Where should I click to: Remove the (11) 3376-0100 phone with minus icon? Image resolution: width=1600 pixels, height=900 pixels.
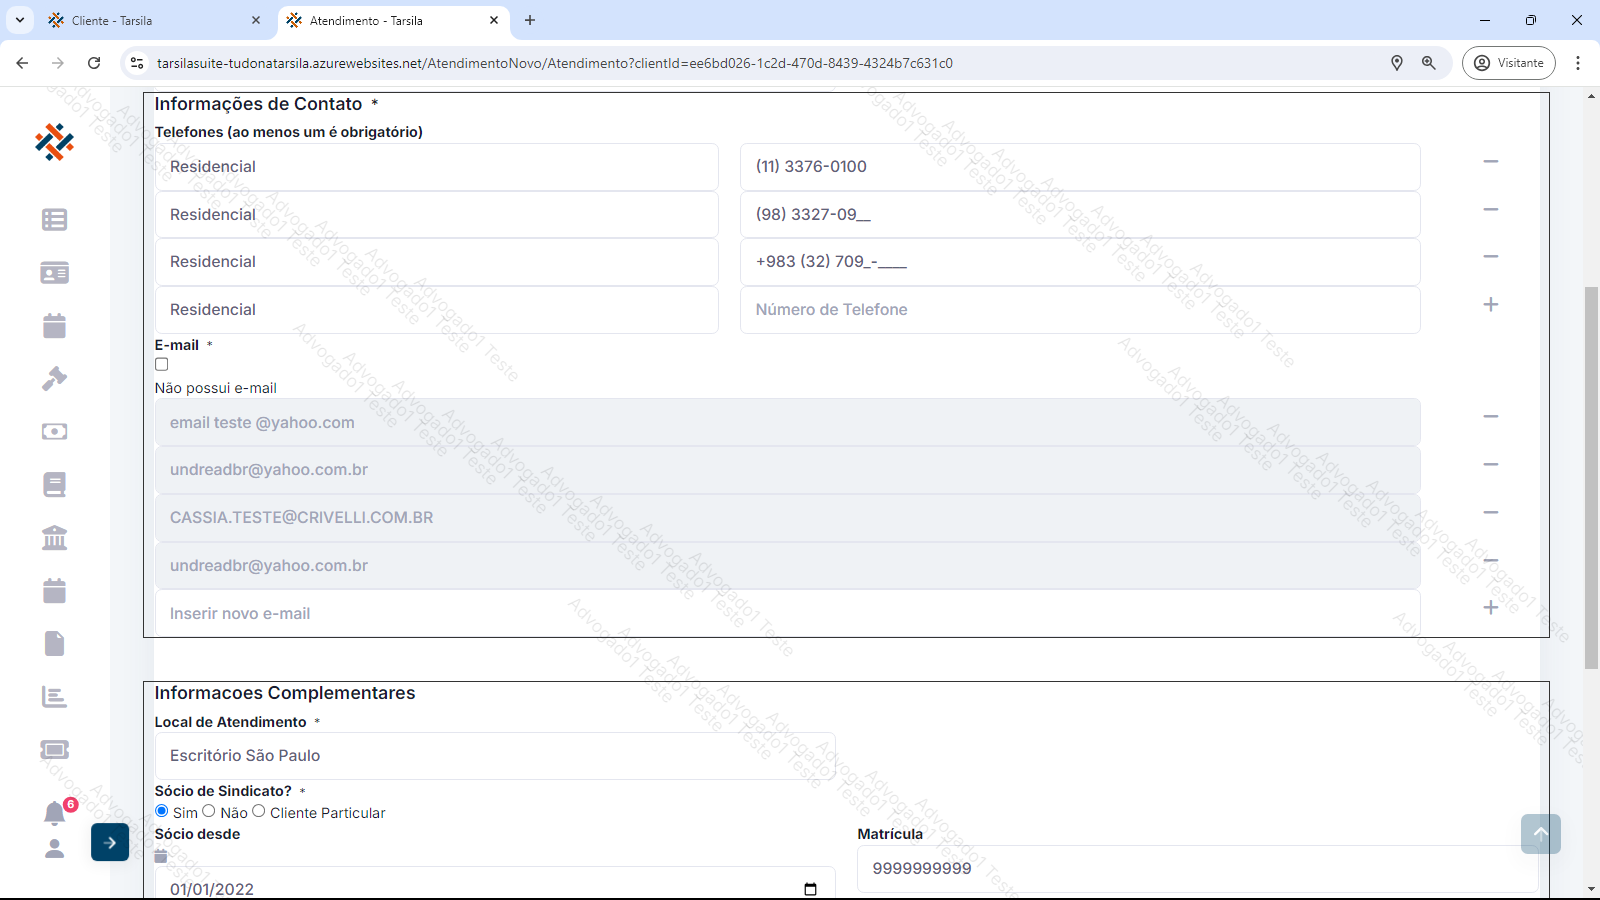coord(1490,162)
